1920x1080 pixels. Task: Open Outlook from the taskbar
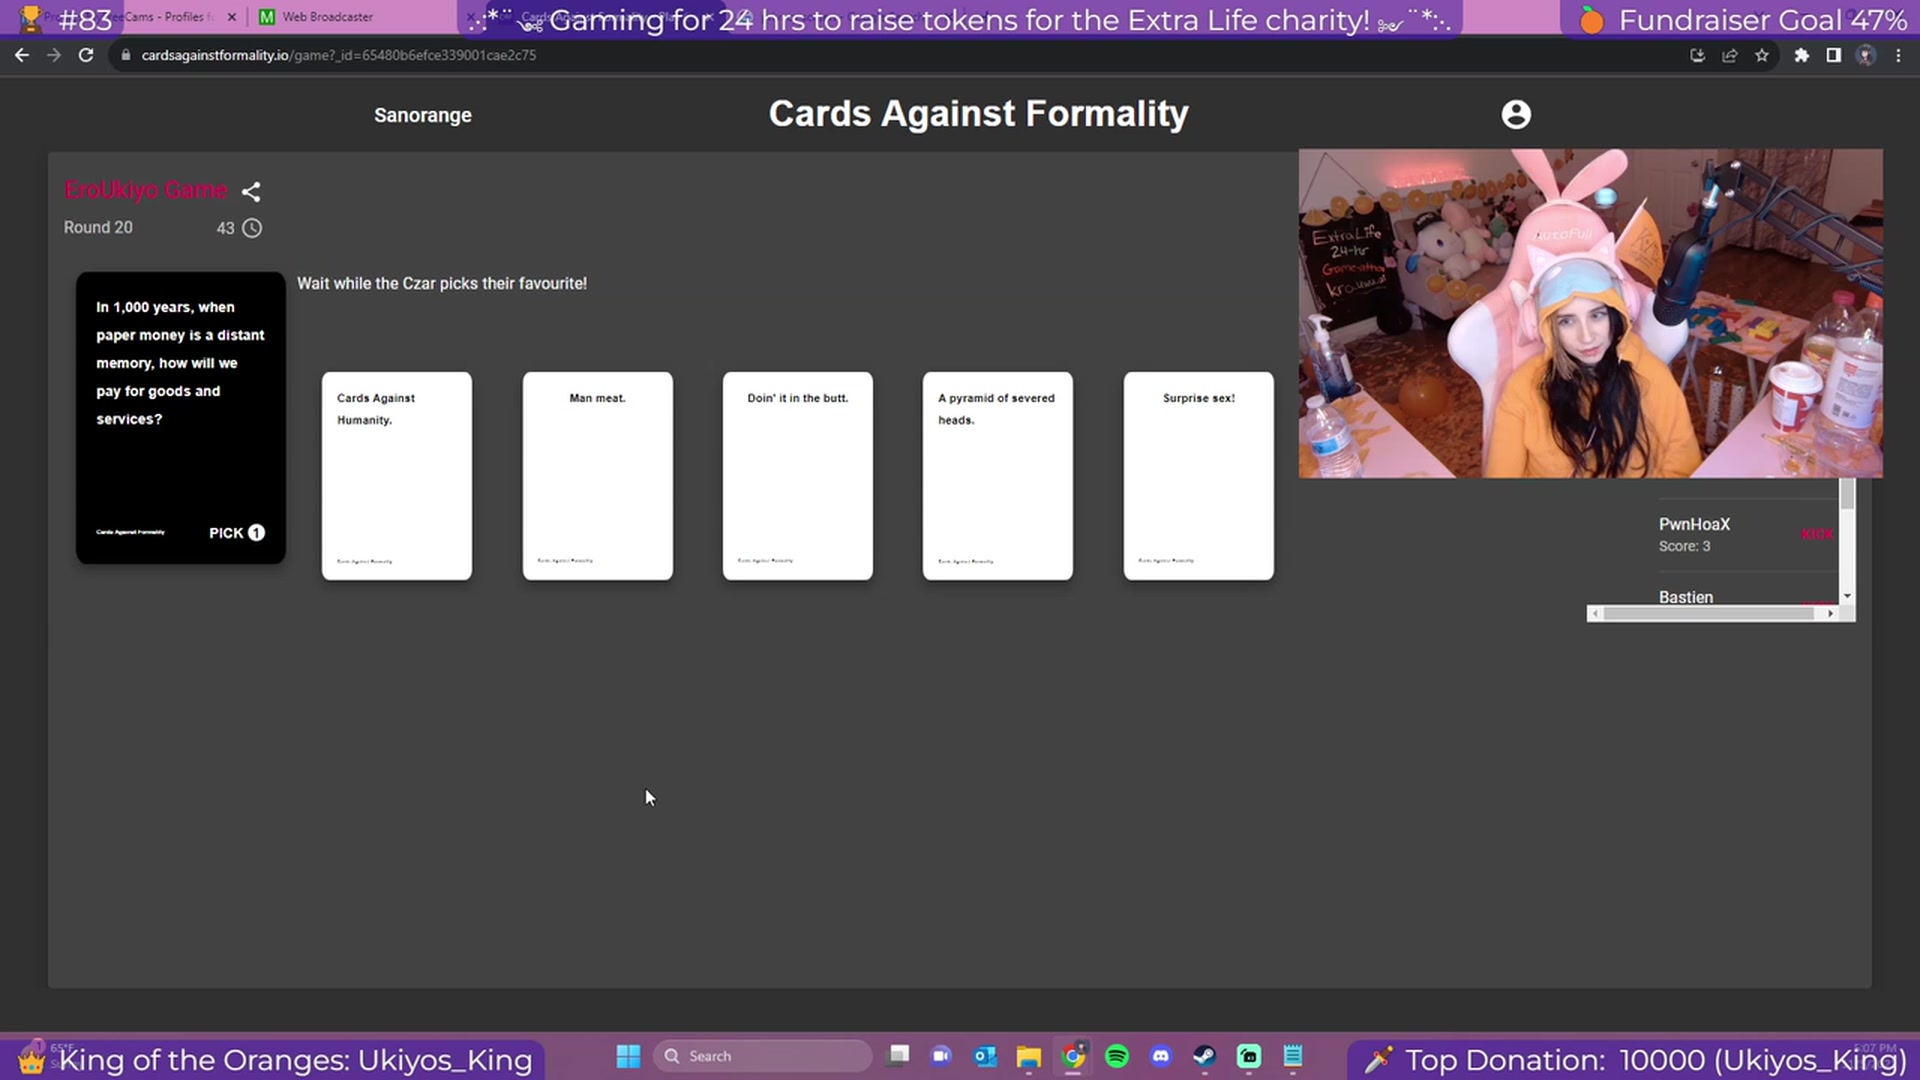(x=985, y=1056)
